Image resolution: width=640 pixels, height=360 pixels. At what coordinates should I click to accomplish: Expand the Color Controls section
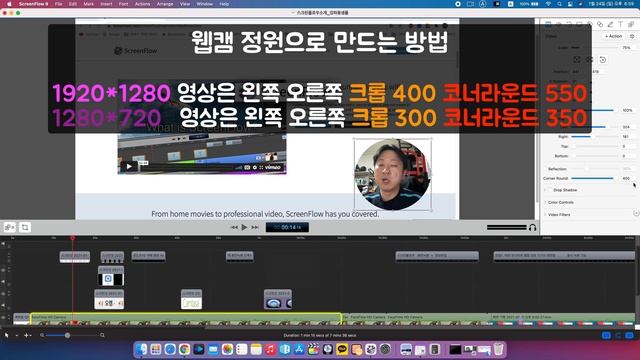click(545, 202)
